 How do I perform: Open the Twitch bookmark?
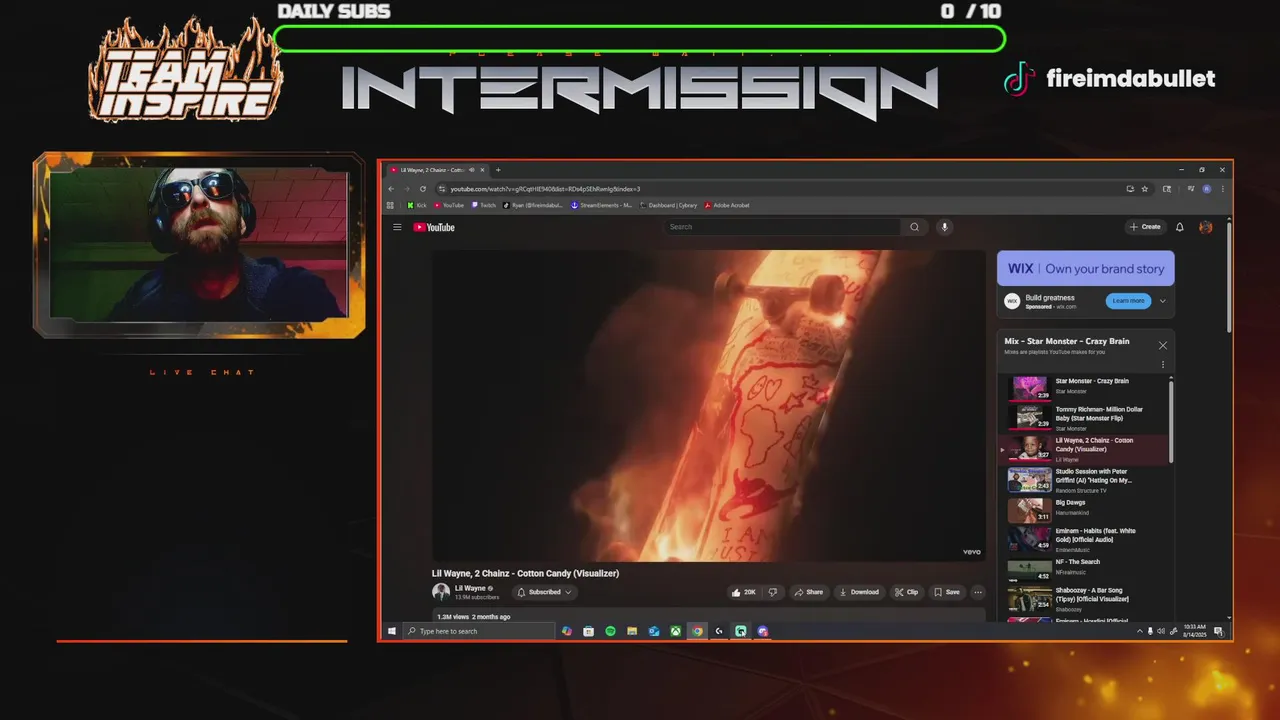pyautogui.click(x=484, y=205)
